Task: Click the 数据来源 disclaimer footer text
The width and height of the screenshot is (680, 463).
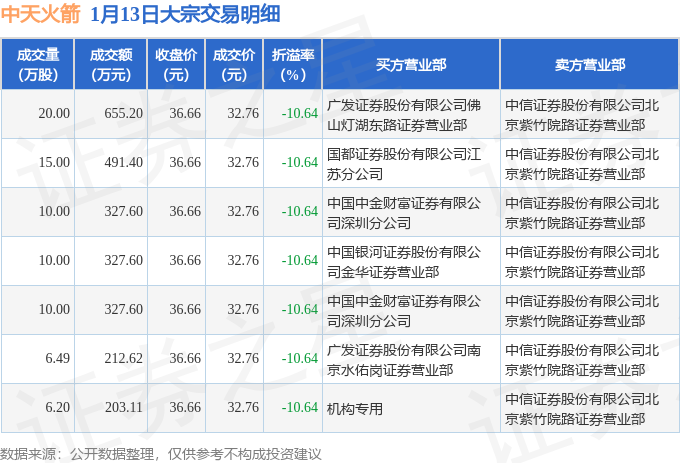Action: tap(161, 454)
